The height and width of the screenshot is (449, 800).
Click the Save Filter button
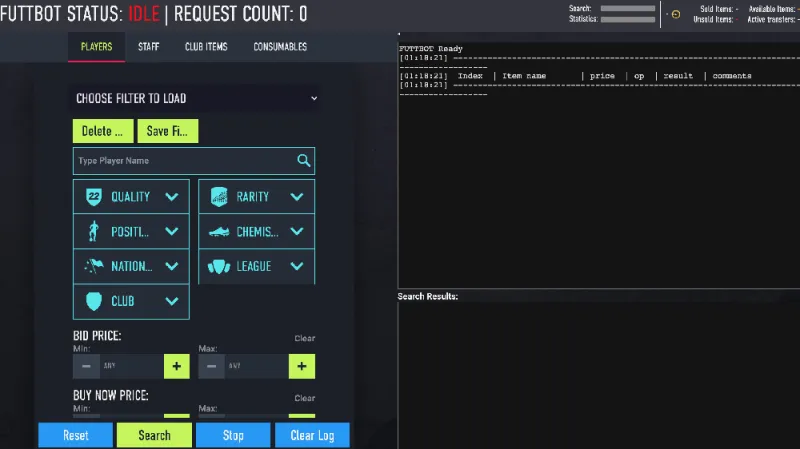(x=168, y=131)
